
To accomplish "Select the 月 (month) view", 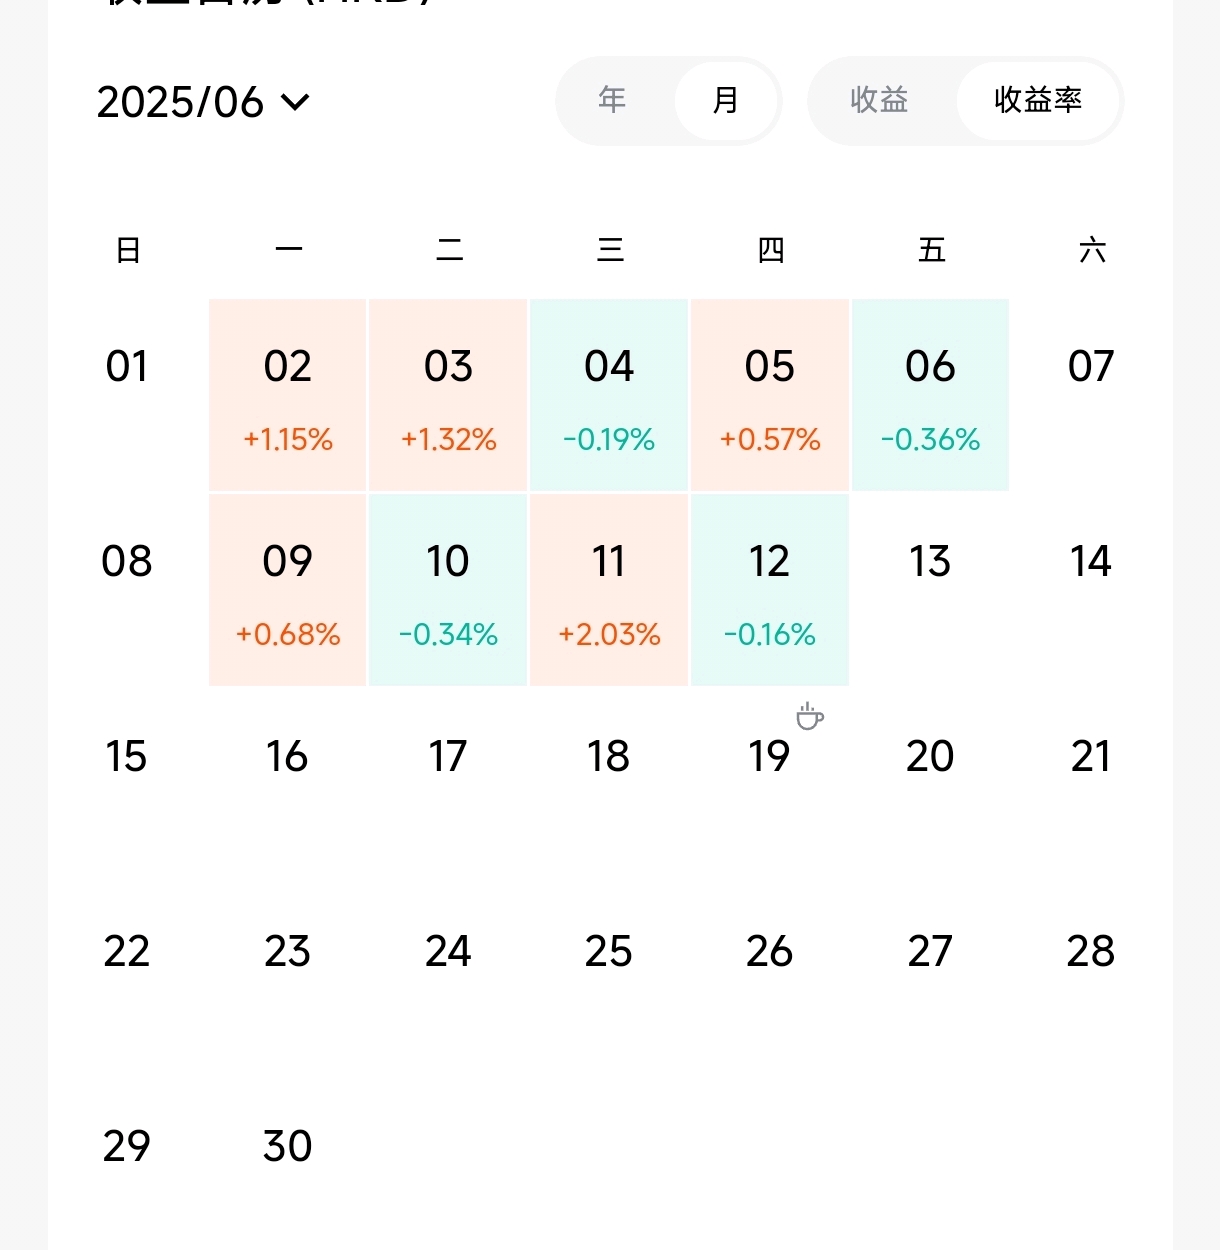I will (x=726, y=100).
